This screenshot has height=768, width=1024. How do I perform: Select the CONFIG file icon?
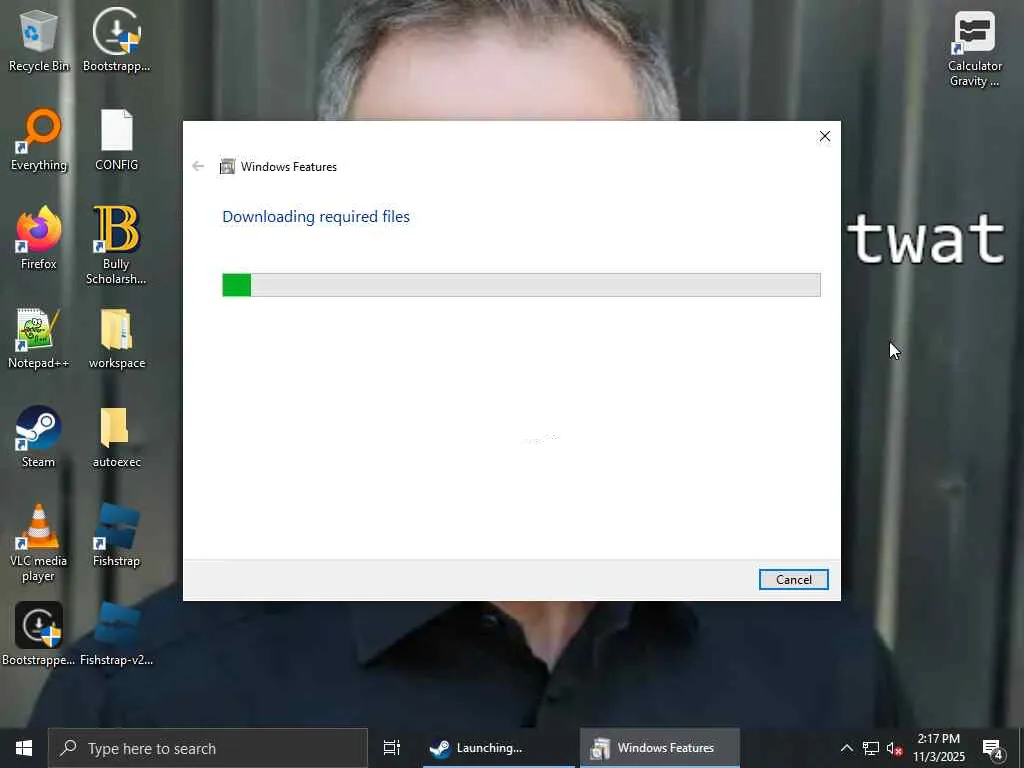point(116,140)
